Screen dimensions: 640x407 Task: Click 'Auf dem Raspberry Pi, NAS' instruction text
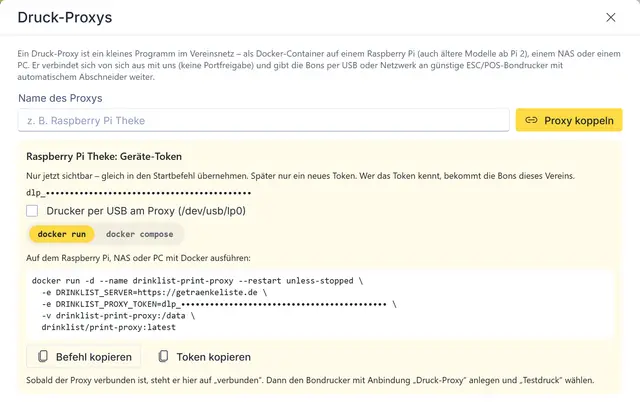[138, 258]
